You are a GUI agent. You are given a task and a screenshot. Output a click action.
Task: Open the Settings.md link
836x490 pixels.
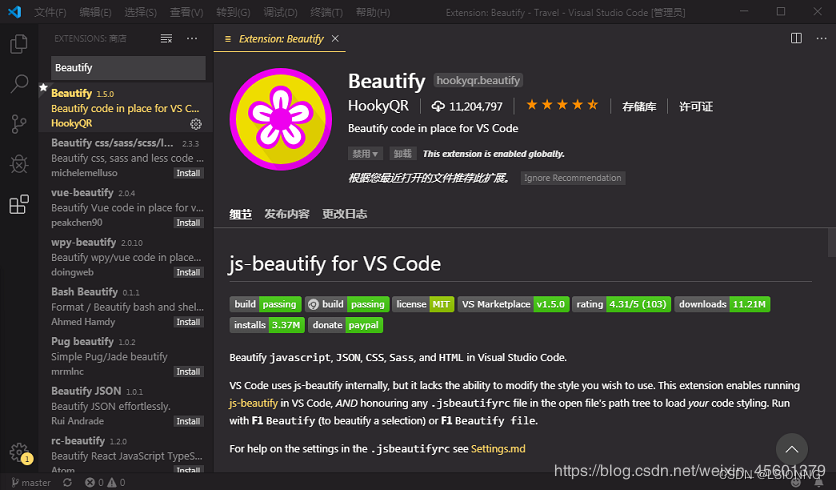click(x=498, y=449)
